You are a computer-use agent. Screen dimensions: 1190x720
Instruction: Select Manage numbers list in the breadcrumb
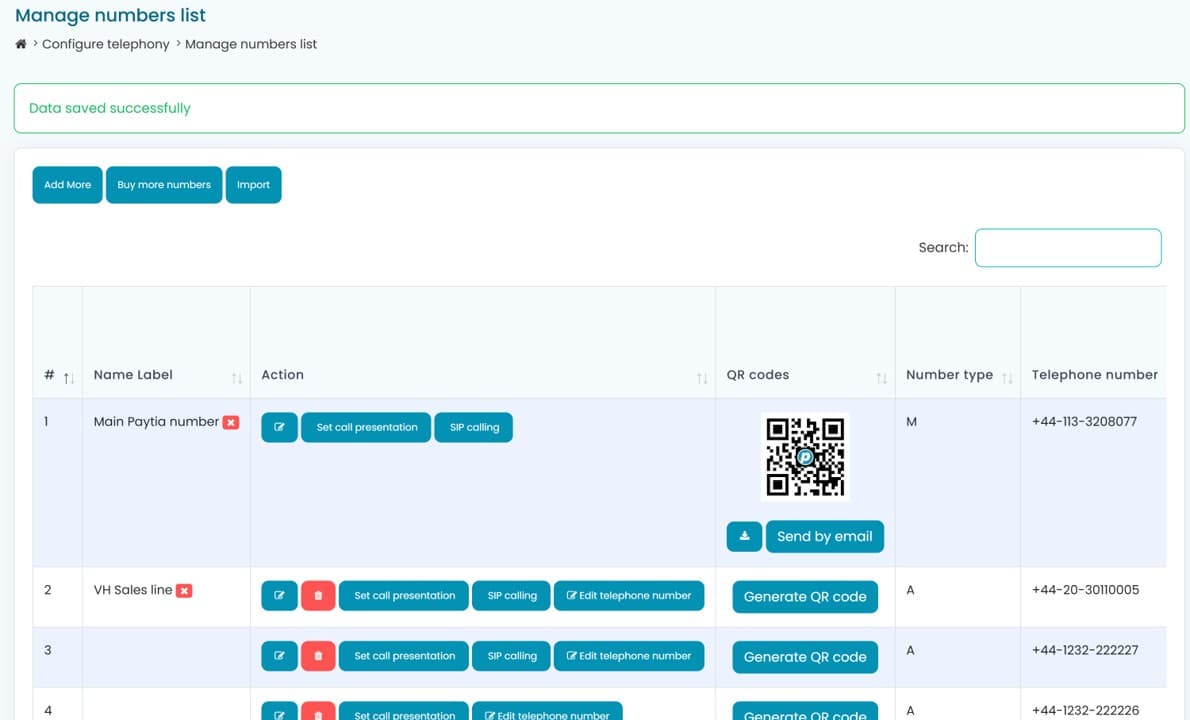point(251,44)
